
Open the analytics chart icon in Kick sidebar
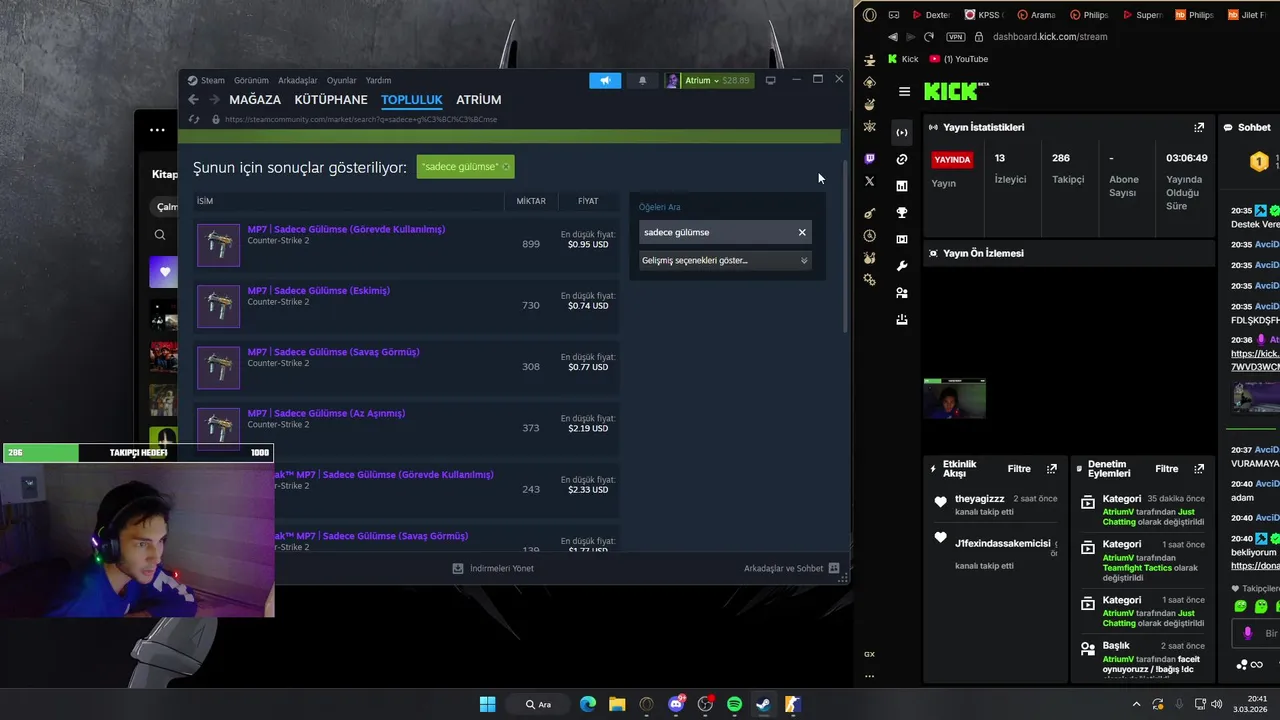pyautogui.click(x=902, y=186)
